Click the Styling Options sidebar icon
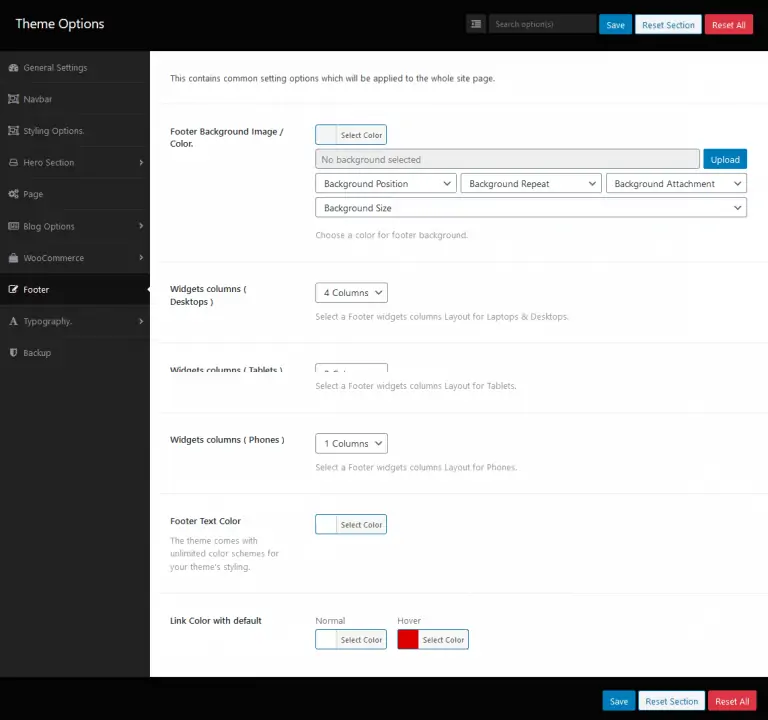This screenshot has width=768, height=720. (x=13, y=131)
